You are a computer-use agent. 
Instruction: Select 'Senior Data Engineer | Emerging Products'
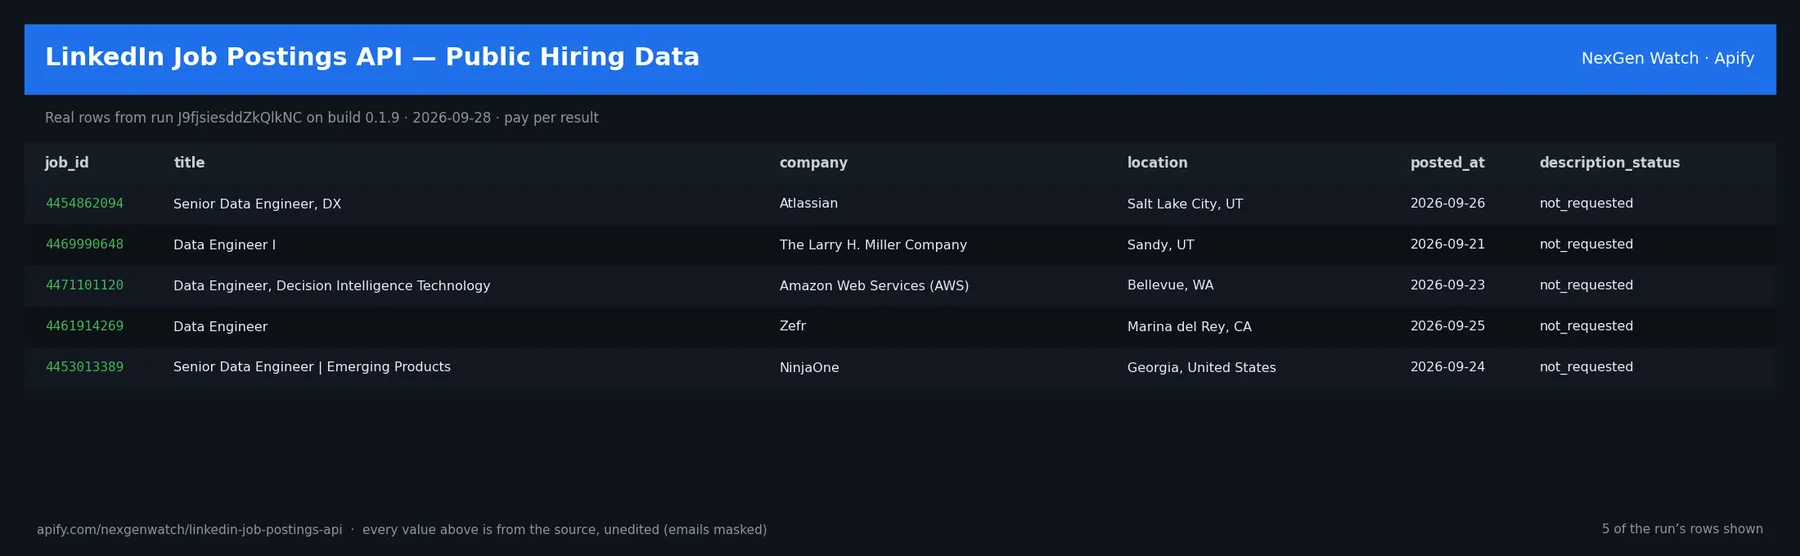[311, 367]
